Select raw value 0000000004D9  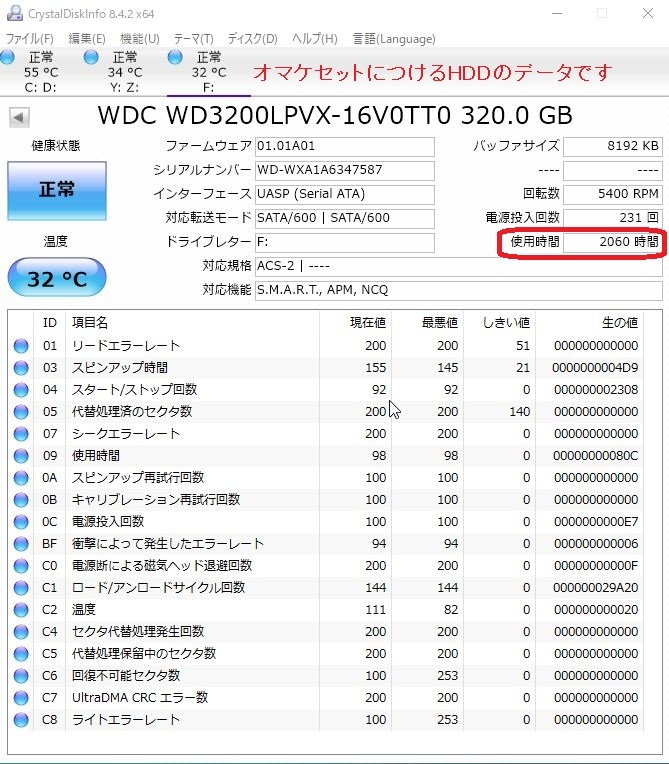595,368
